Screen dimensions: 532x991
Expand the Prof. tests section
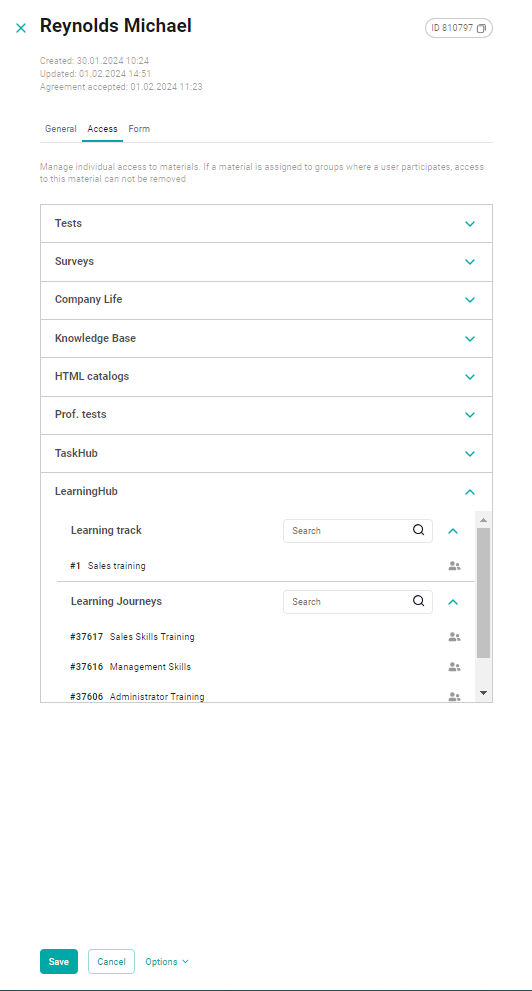click(266, 415)
